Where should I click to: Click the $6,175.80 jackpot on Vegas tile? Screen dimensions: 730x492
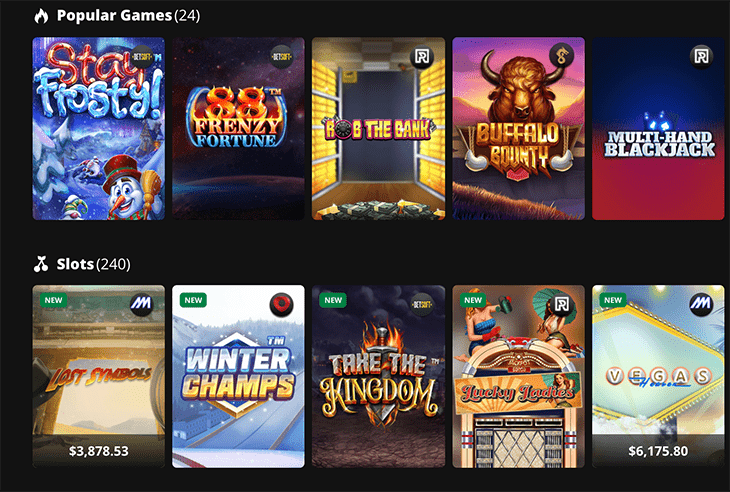coord(658,451)
